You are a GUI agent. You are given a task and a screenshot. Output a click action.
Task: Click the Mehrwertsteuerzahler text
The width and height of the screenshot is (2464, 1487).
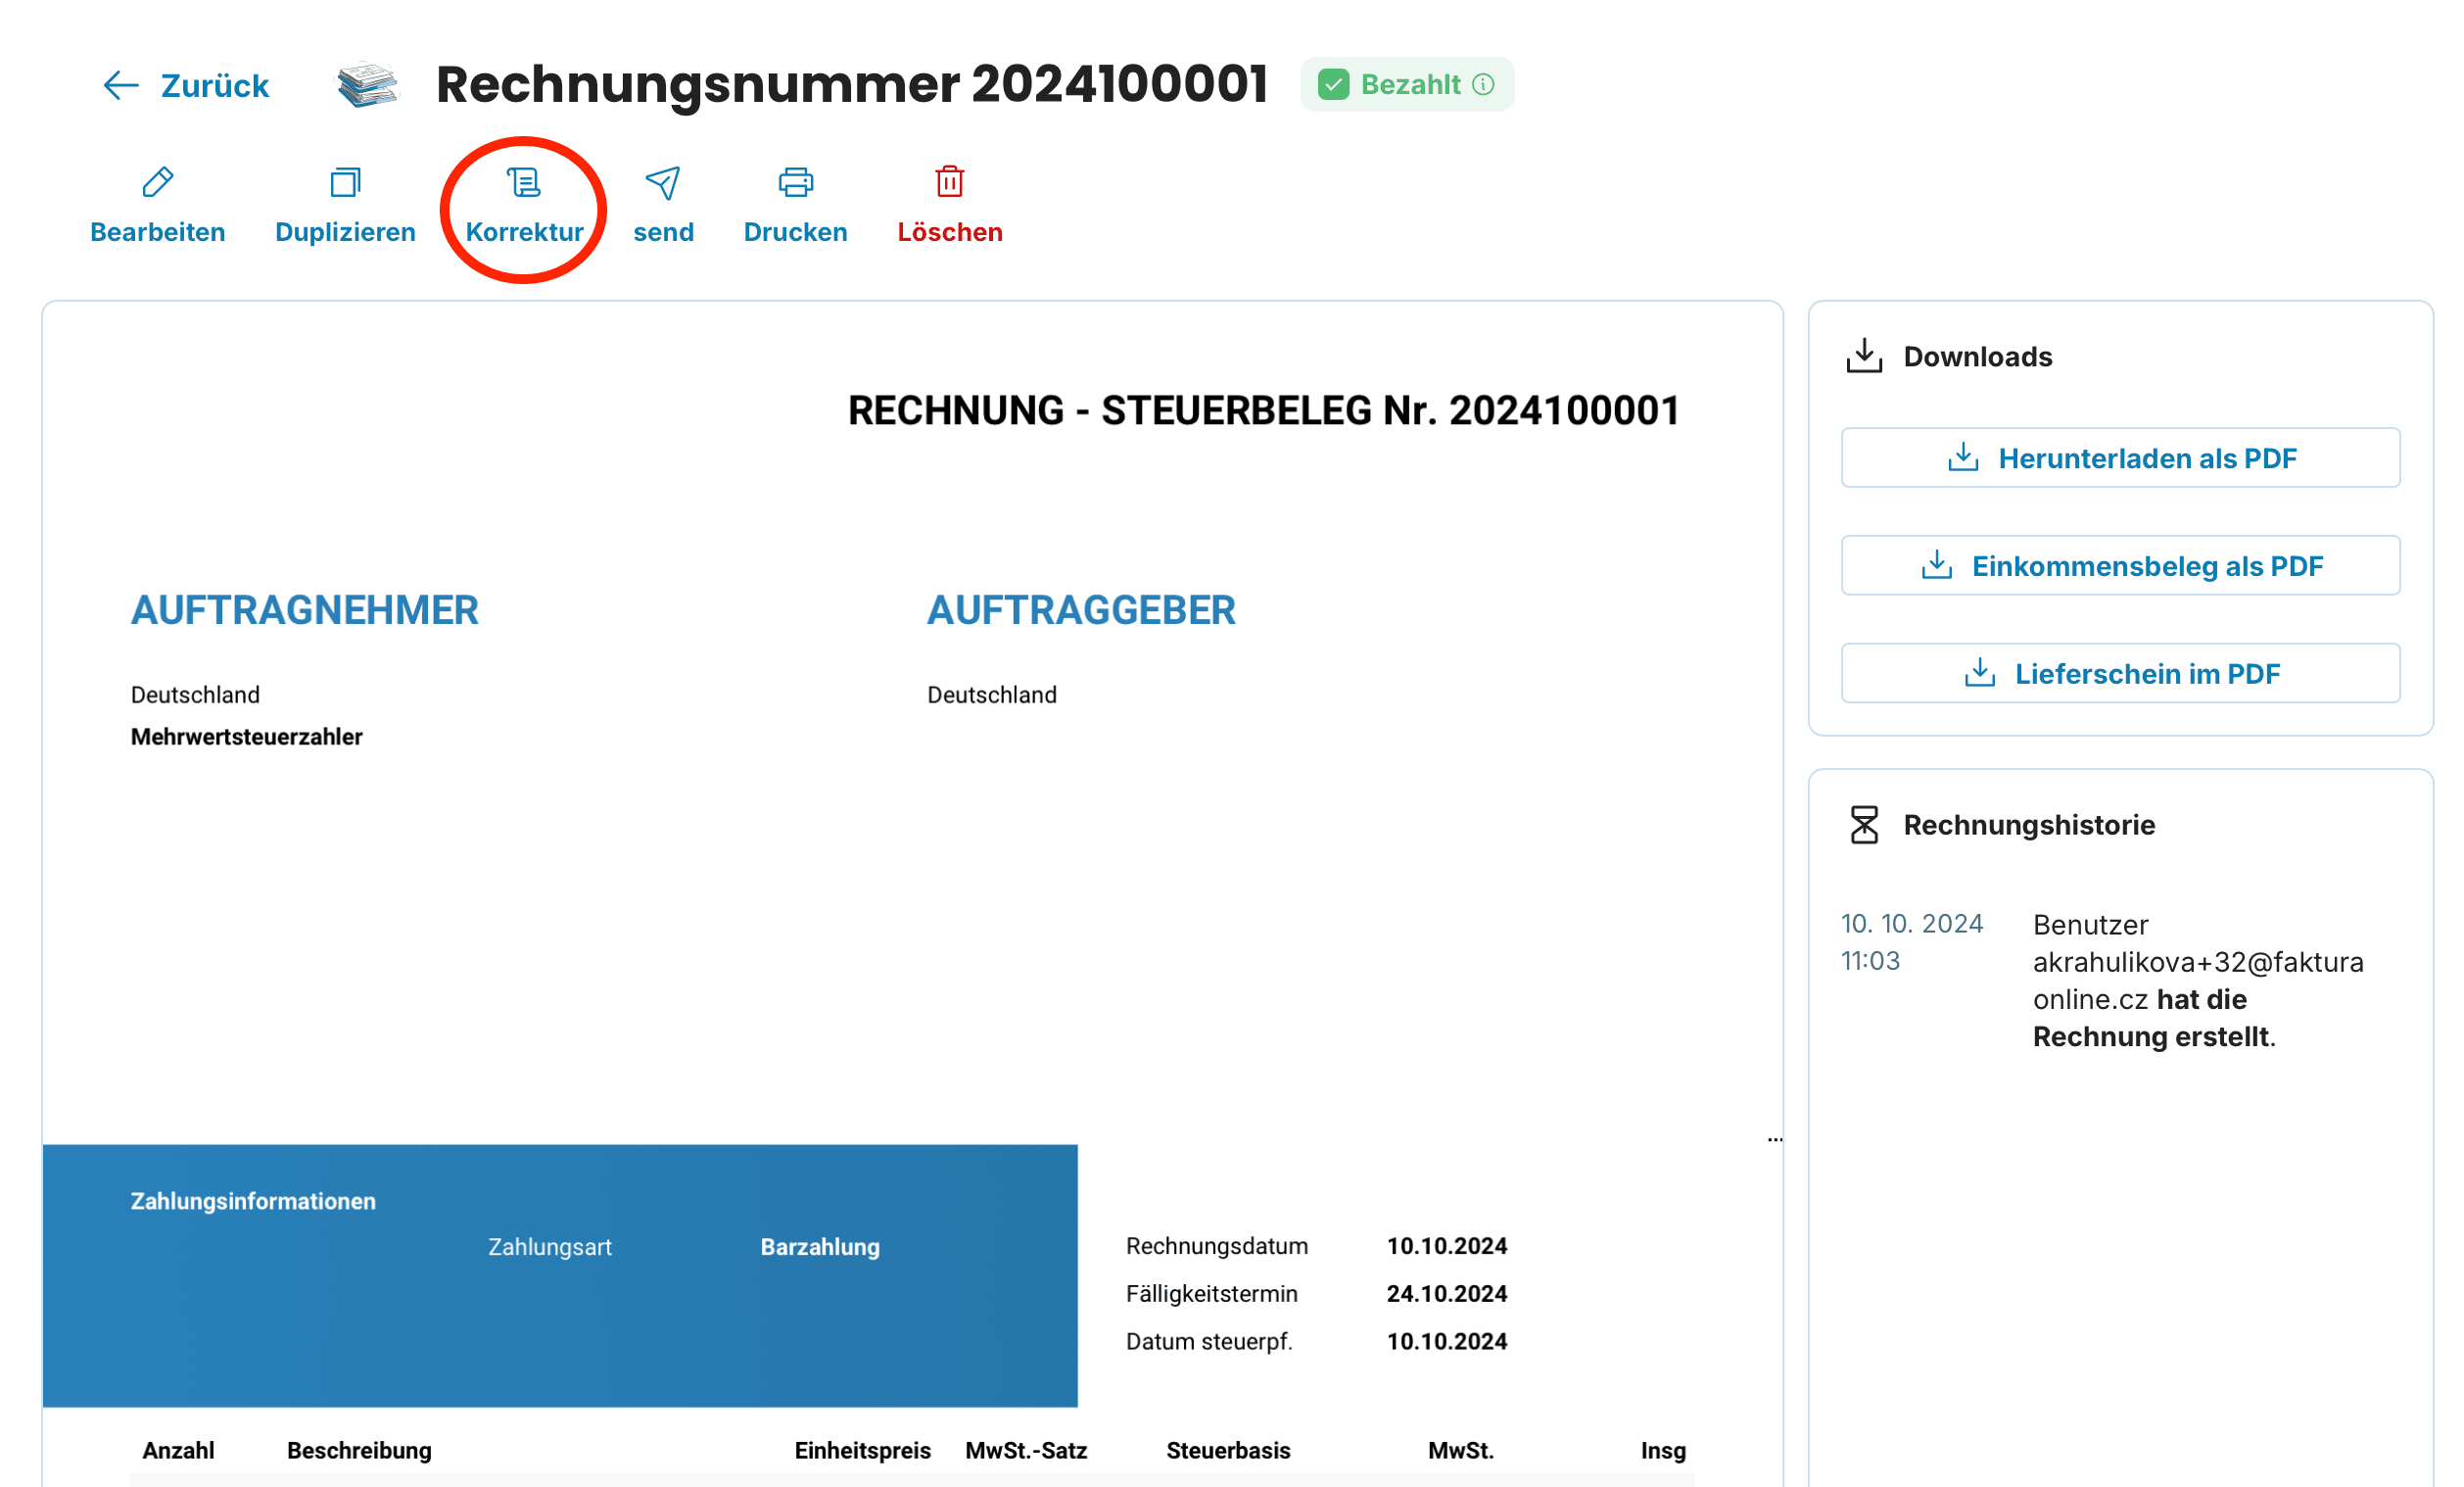pos(247,737)
